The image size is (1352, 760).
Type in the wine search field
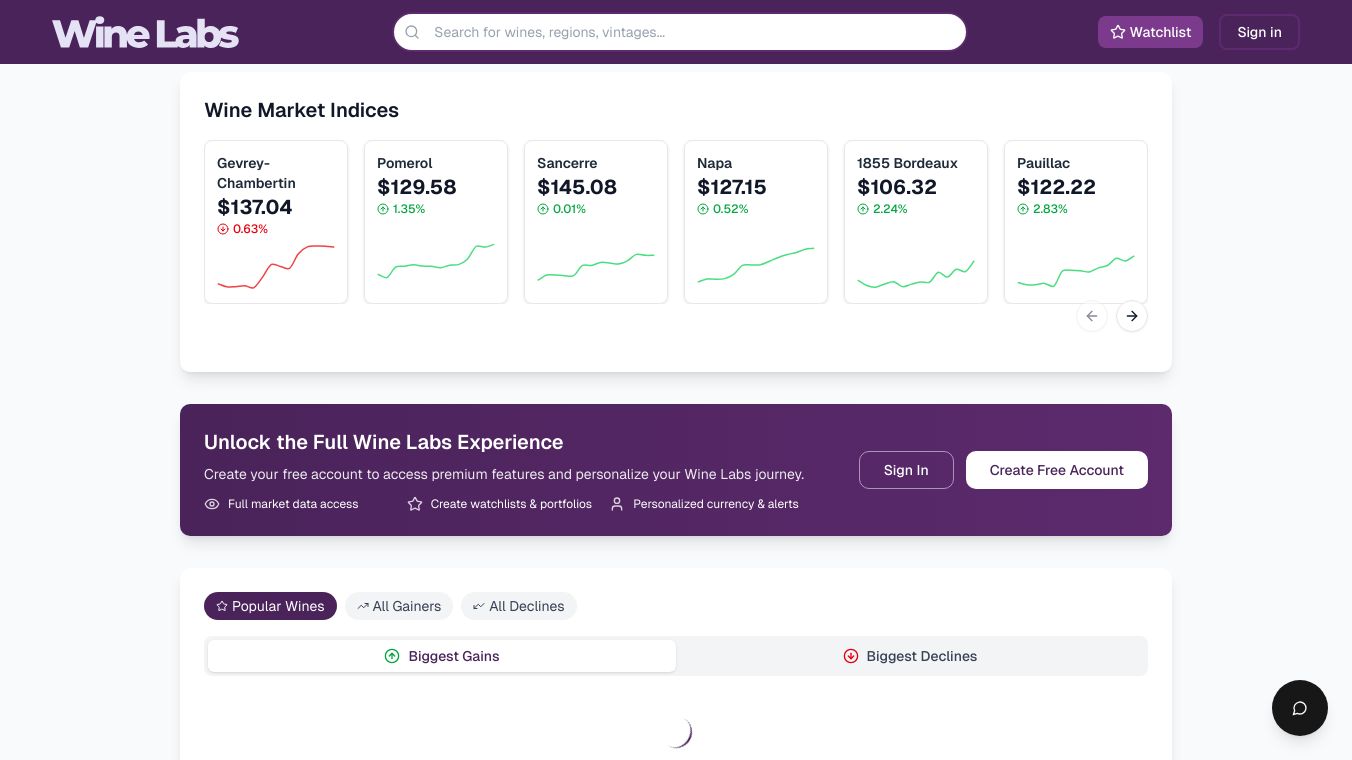coord(690,32)
